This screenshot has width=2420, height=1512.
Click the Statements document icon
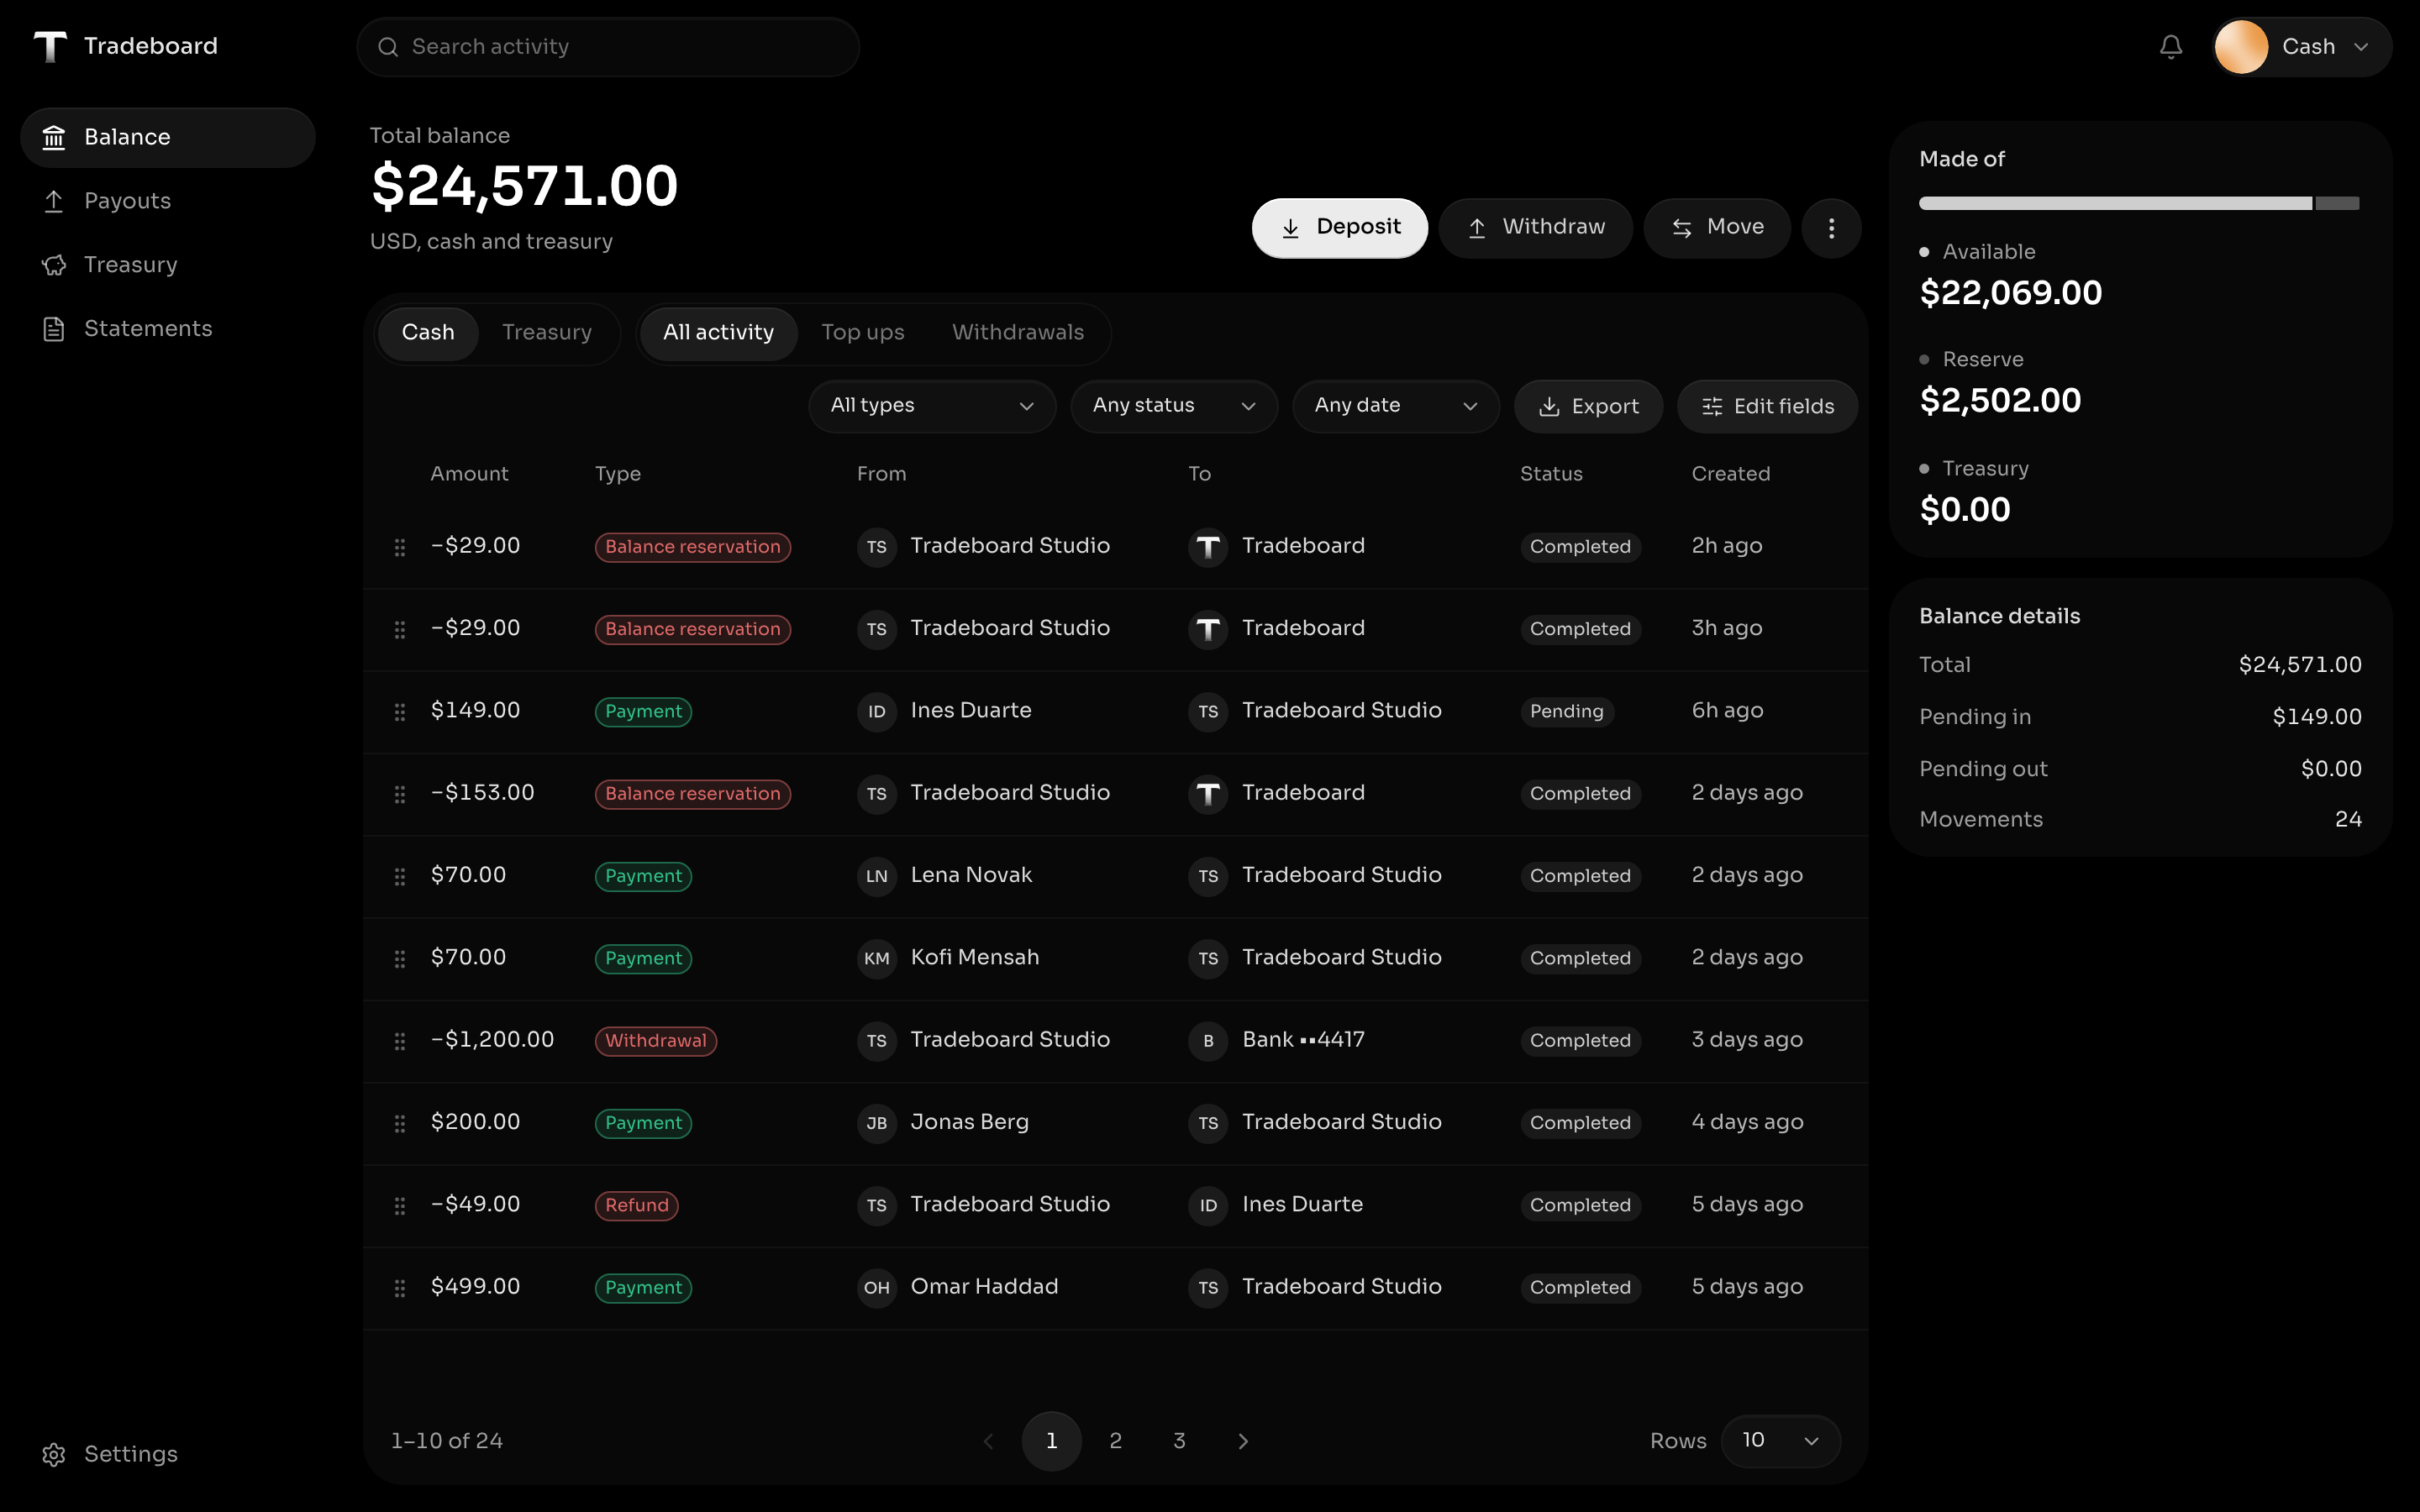pos(54,329)
